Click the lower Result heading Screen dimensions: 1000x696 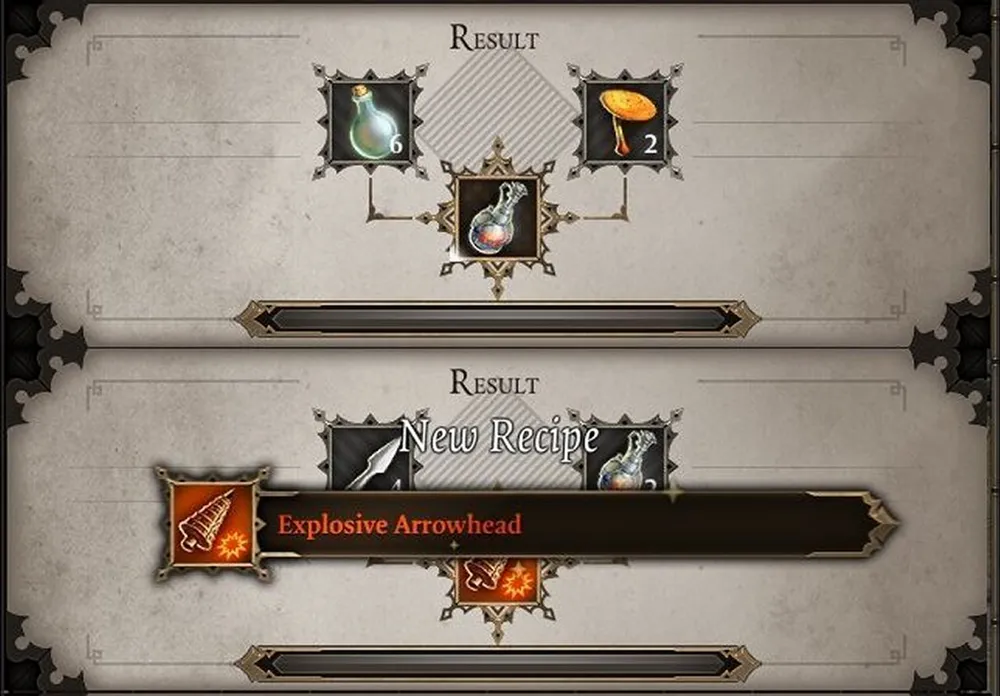click(494, 382)
